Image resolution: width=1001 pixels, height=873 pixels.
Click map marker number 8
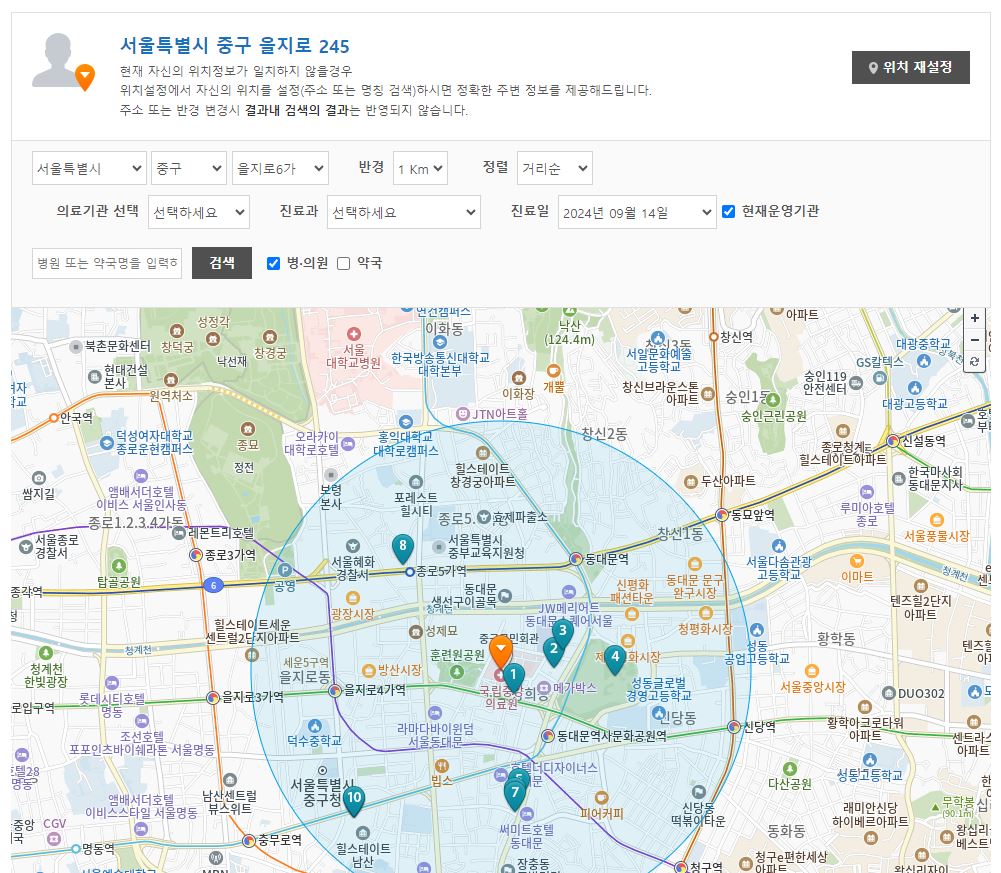pyautogui.click(x=402, y=548)
